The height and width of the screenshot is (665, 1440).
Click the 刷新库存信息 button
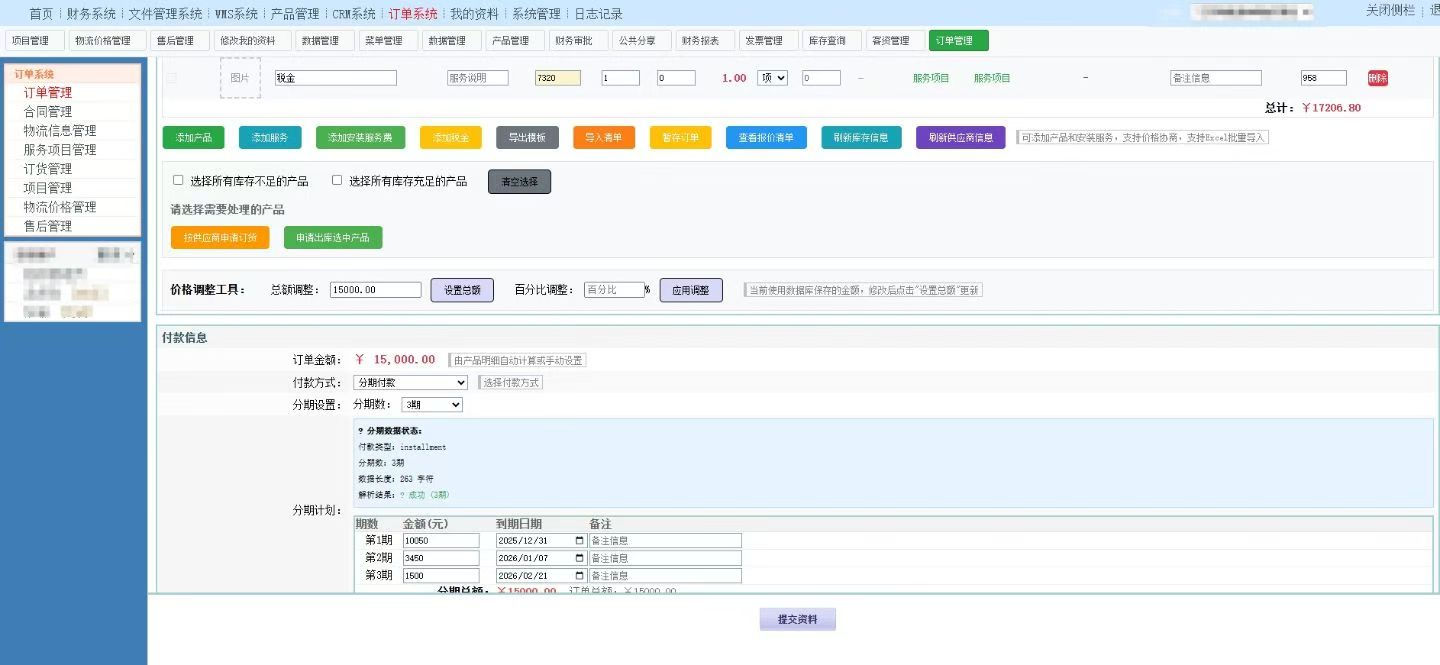[x=862, y=138]
